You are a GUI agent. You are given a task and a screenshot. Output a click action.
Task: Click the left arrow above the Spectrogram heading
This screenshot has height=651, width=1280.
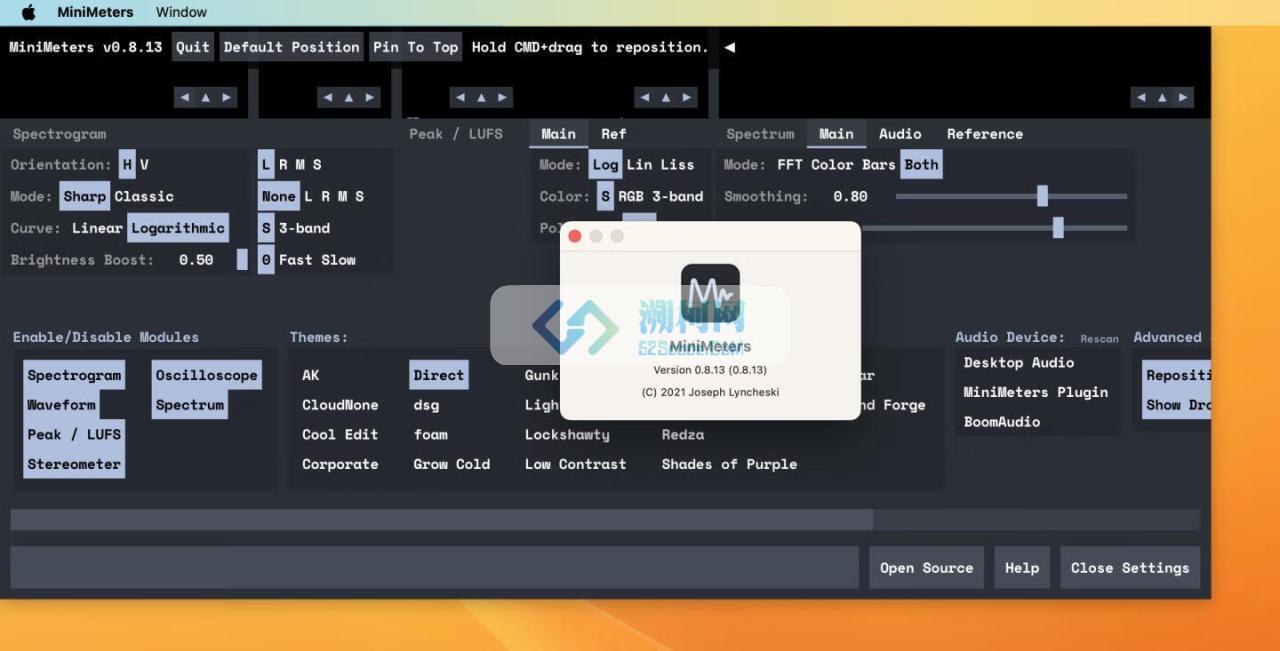(184, 97)
